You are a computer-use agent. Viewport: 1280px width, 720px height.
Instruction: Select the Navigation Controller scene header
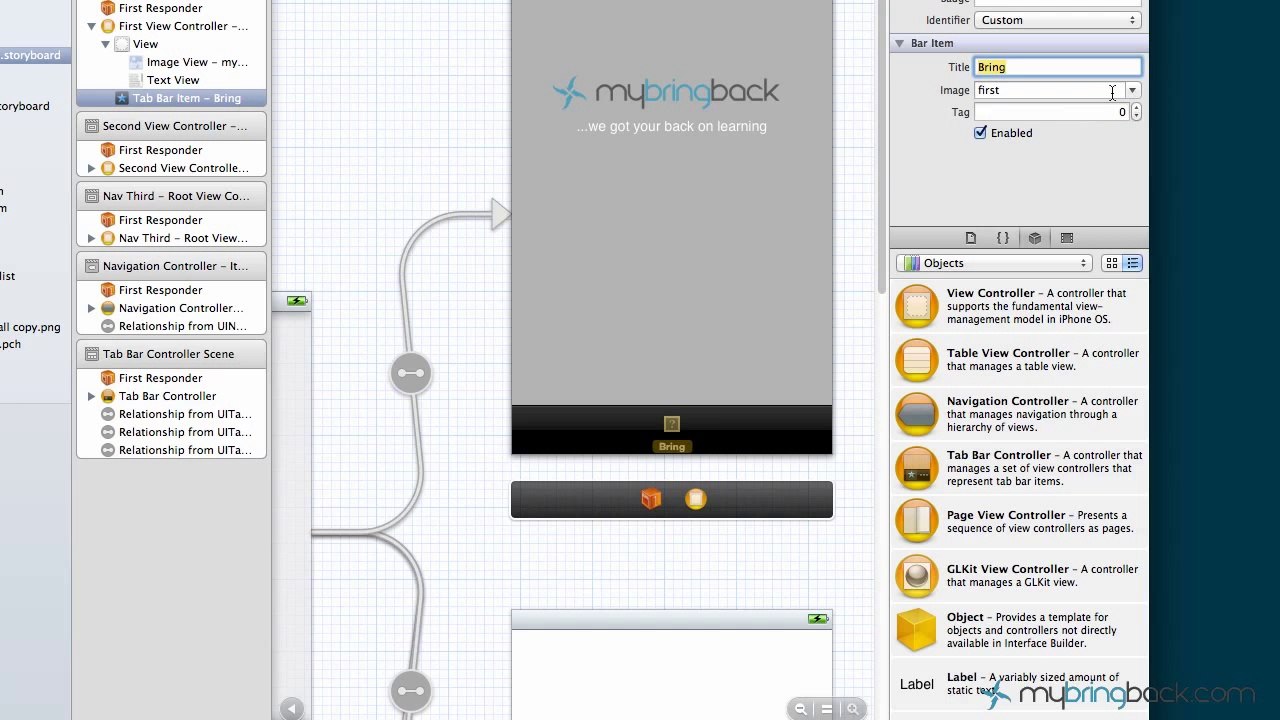coord(172,266)
